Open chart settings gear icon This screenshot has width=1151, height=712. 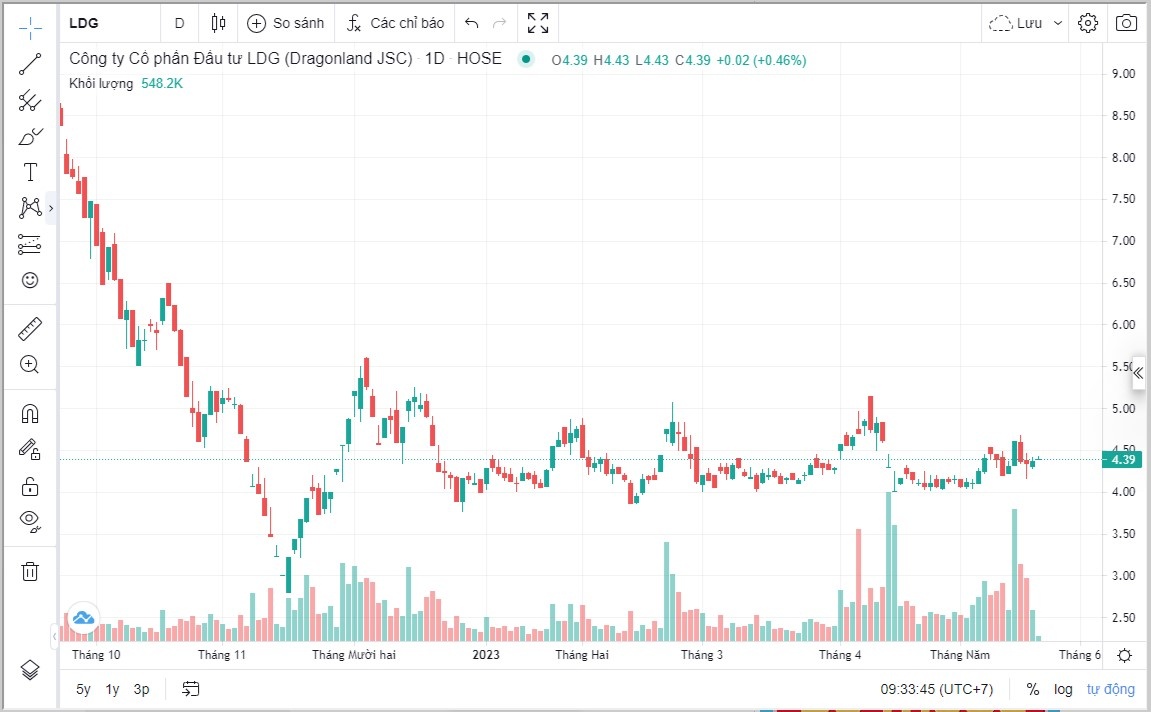(1088, 23)
